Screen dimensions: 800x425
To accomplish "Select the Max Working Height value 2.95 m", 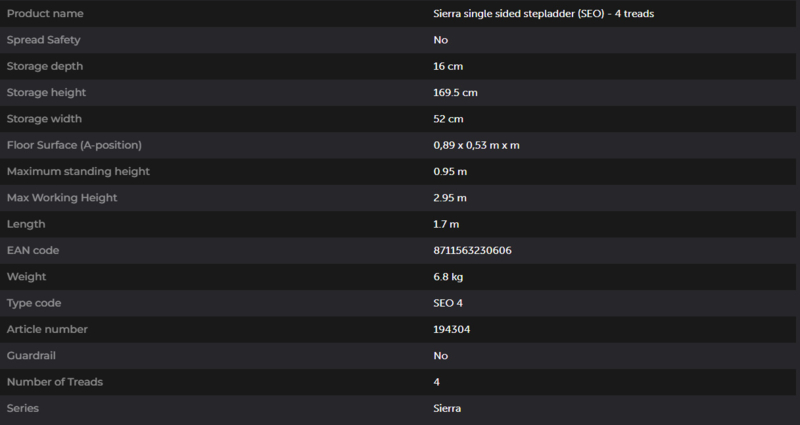I will [449, 198].
